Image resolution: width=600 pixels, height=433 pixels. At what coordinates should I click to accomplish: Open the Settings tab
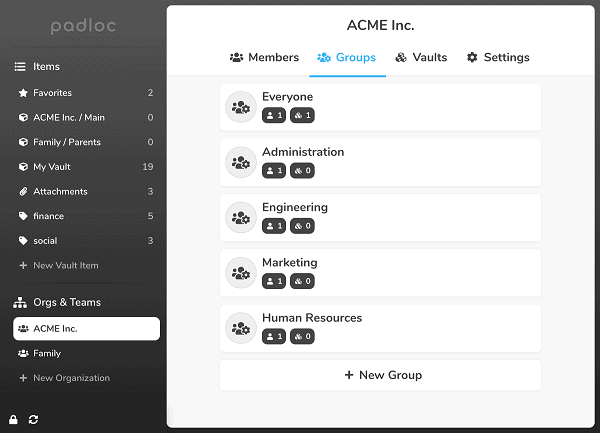(498, 57)
